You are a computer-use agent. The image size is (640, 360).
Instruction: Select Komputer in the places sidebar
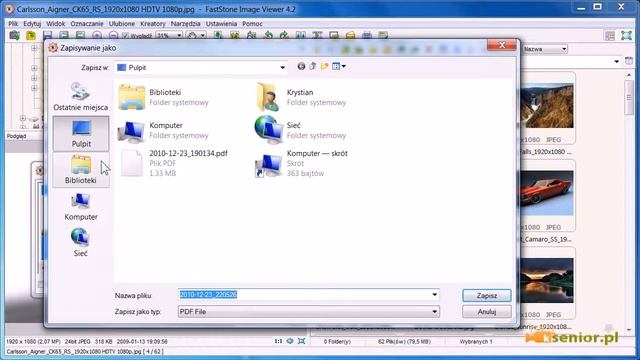coord(81,207)
